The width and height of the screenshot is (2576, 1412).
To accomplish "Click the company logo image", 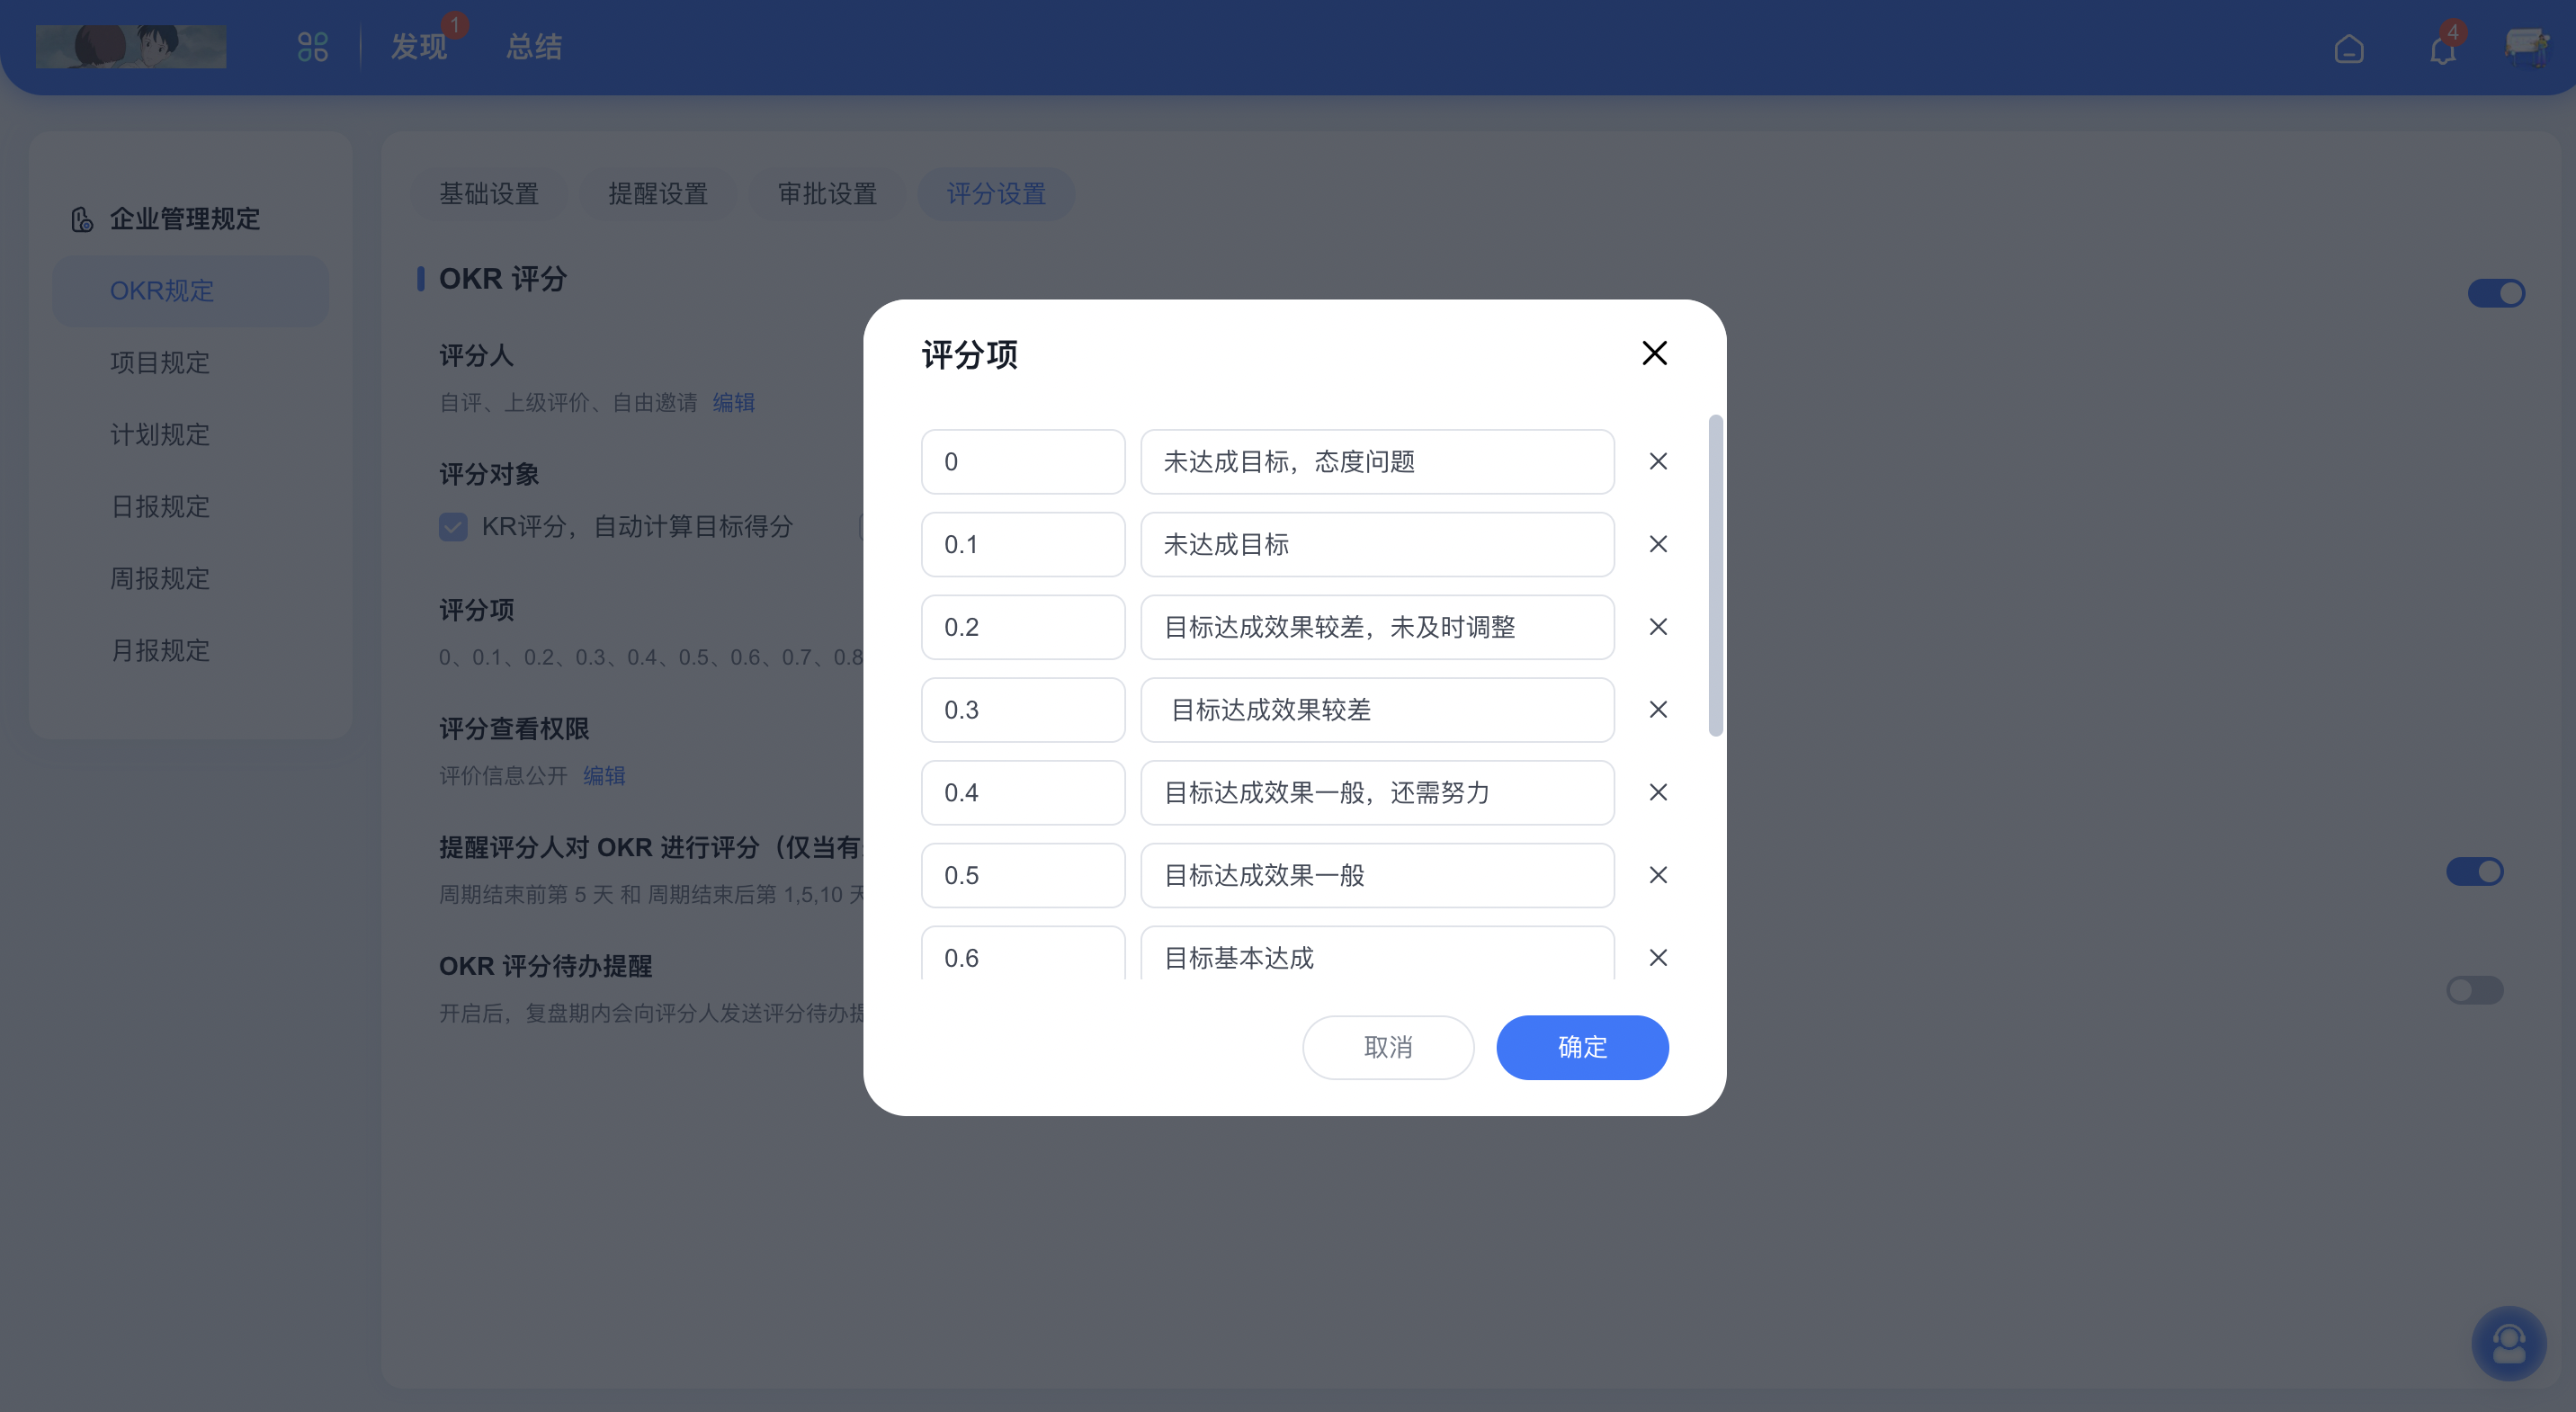I will 131,46.
